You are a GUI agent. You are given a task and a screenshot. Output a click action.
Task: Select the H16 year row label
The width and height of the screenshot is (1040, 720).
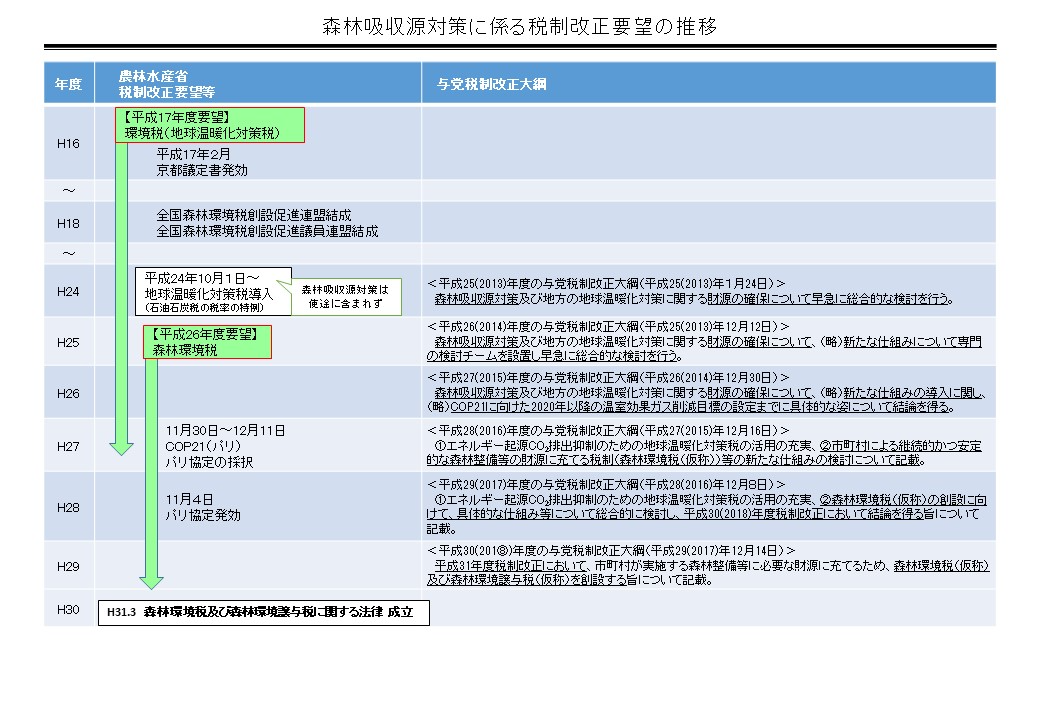(68, 143)
